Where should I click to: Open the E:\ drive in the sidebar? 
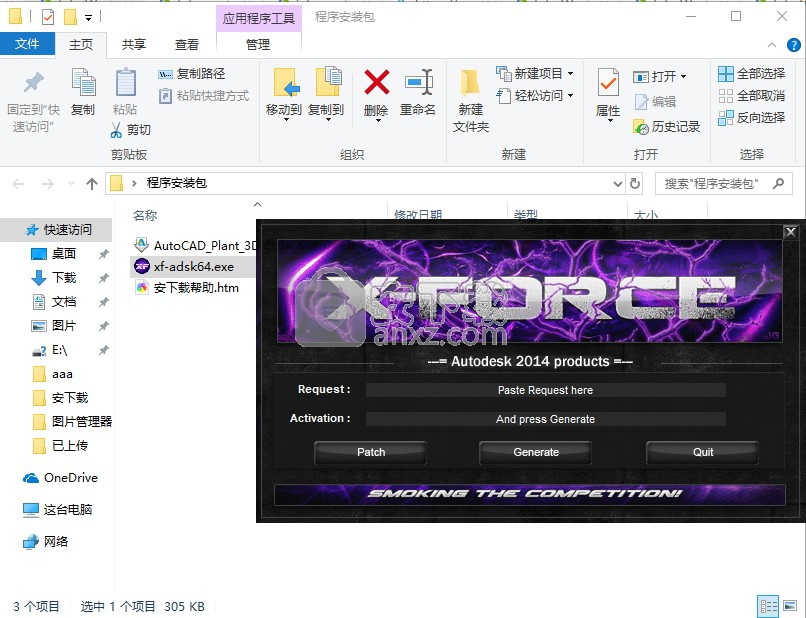[x=60, y=350]
